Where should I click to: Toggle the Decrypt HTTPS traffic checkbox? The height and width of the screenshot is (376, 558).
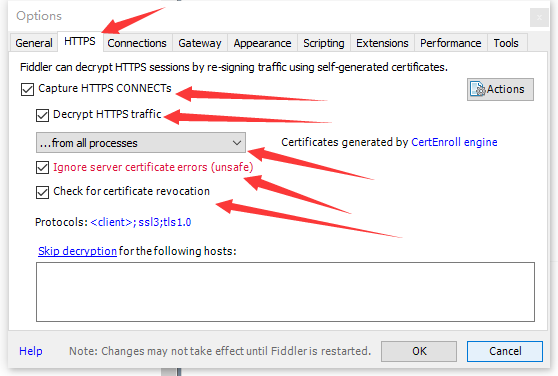point(42,115)
